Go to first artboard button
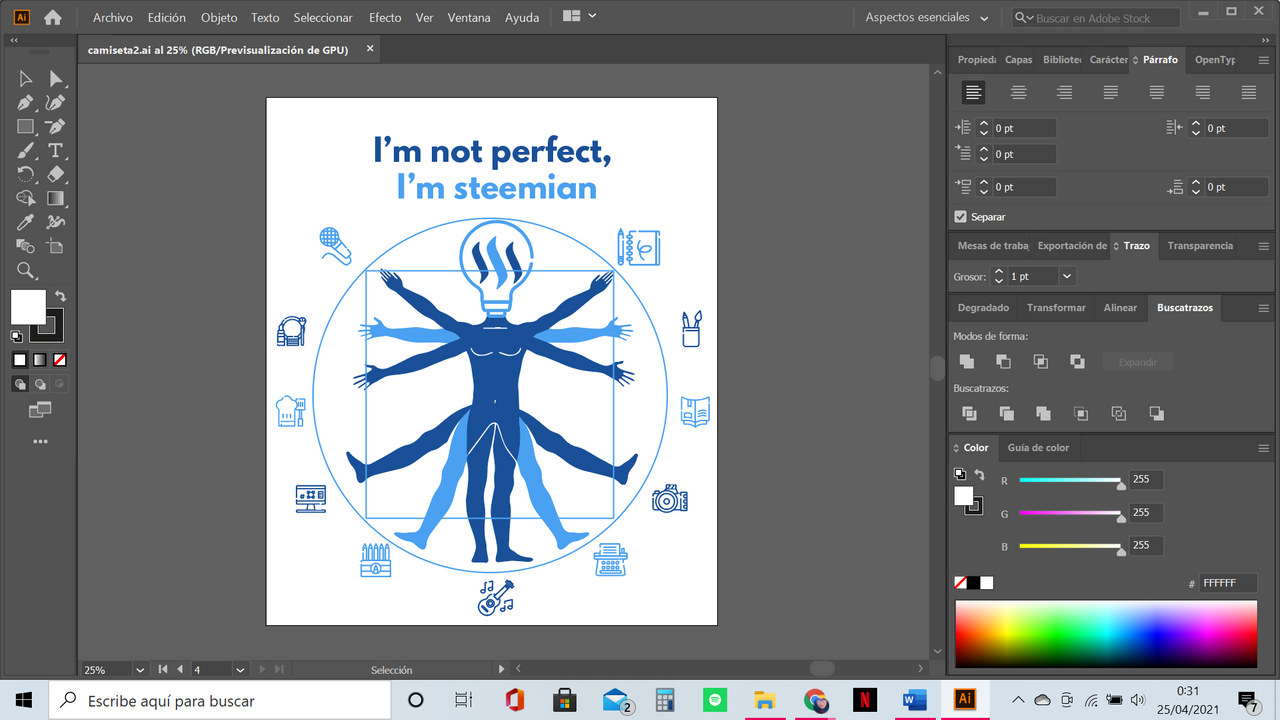Viewport: 1280px width, 720px height. click(163, 670)
